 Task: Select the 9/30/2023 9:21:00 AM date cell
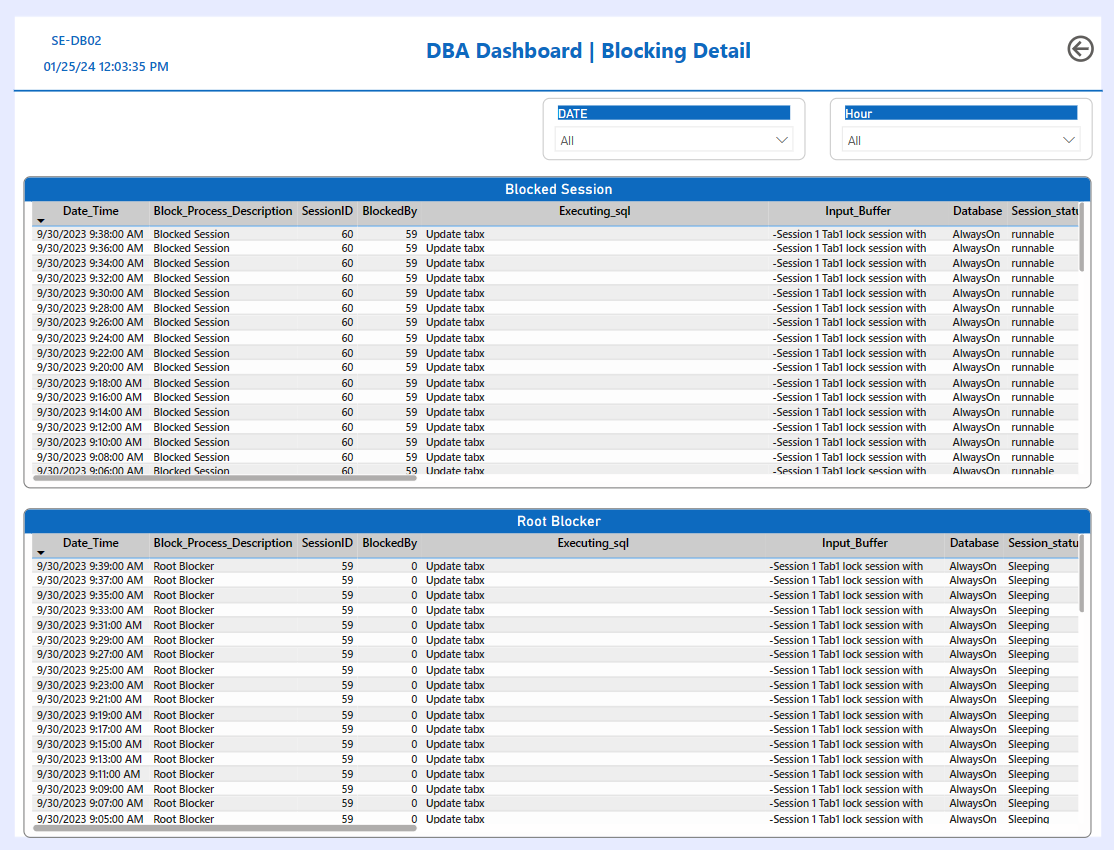click(90, 699)
